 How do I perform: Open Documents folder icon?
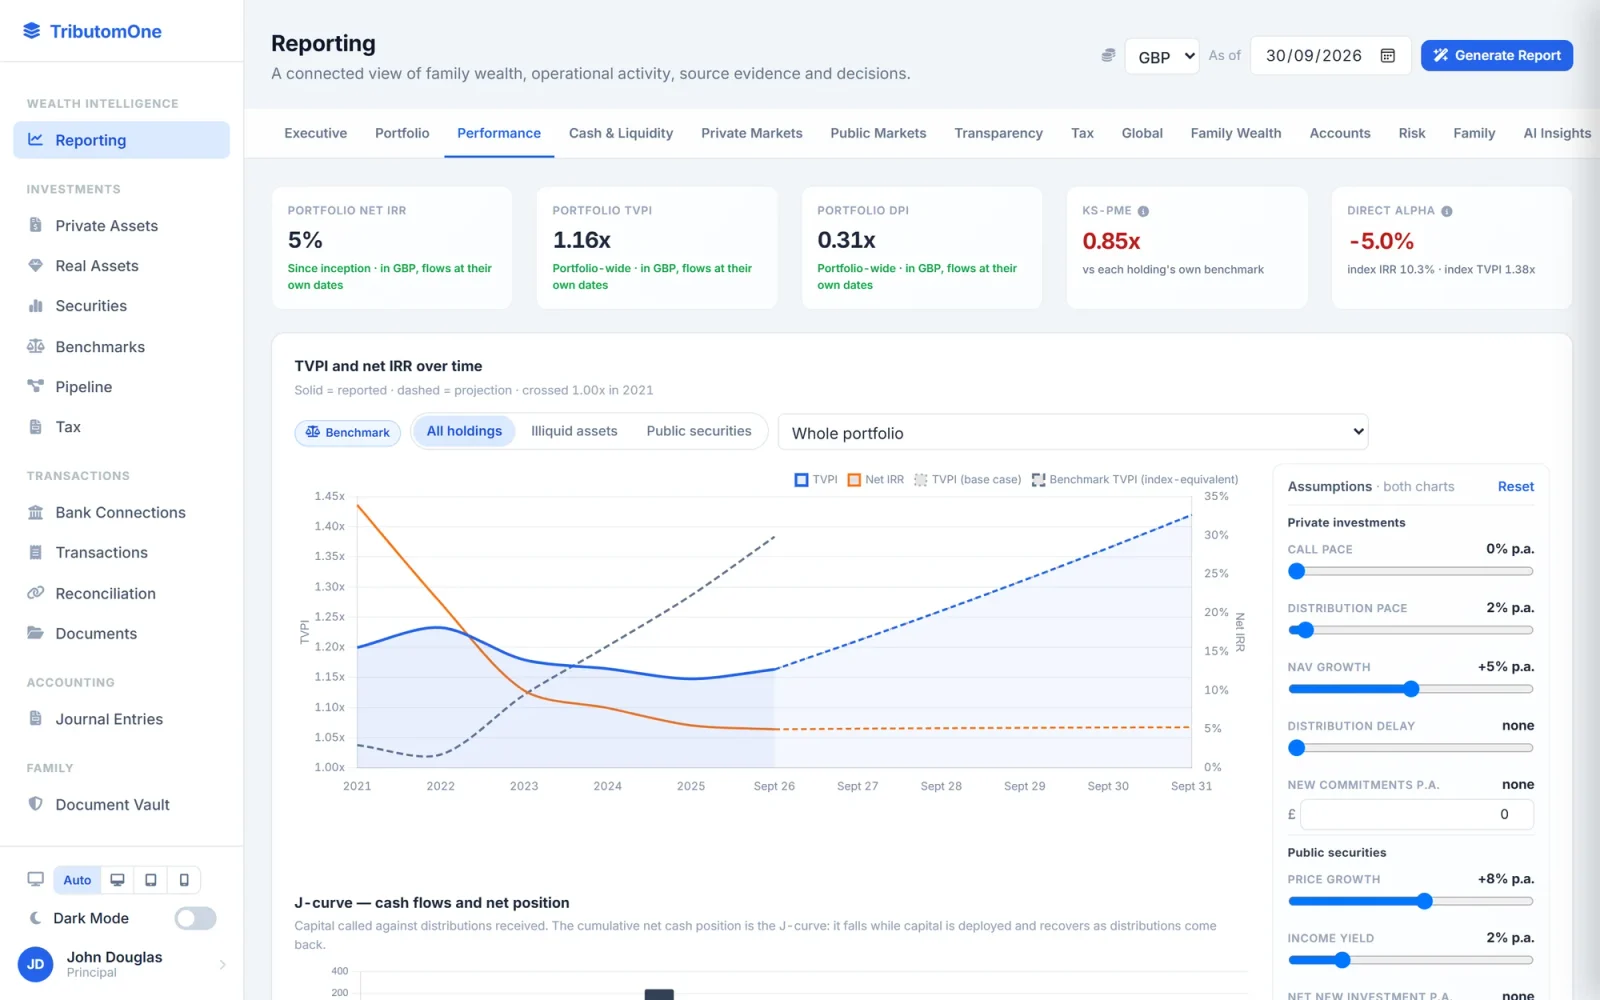pos(36,633)
